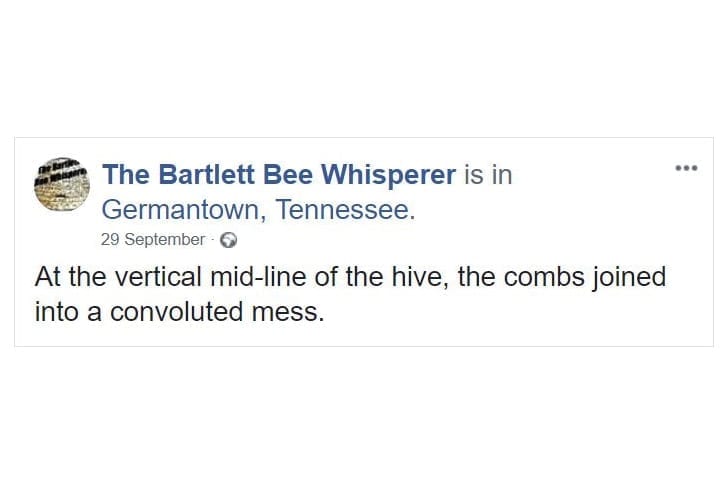Click the word "hive" in the post
The image size is (728, 485).
click(420, 277)
